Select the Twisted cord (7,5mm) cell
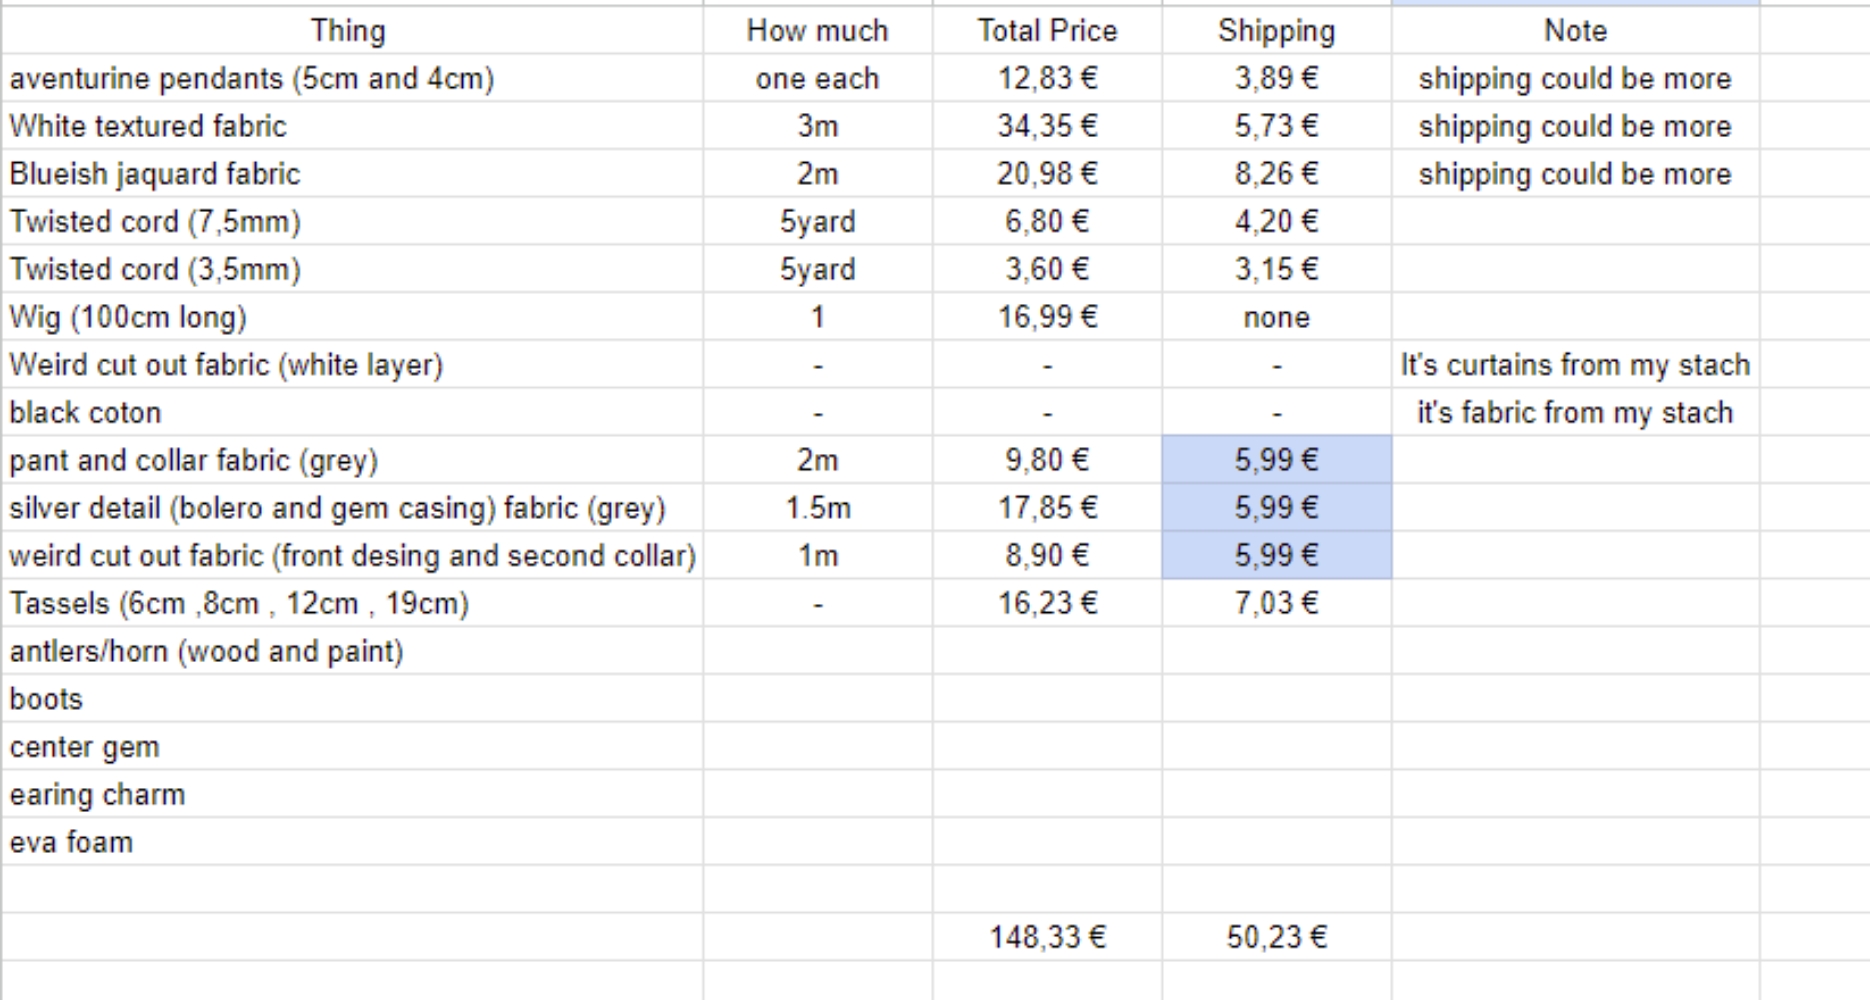The height and width of the screenshot is (1000, 1870). tap(155, 222)
